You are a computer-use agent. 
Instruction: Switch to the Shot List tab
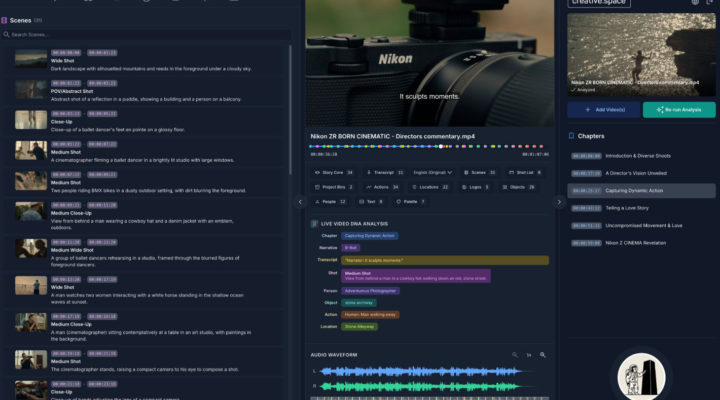524,173
